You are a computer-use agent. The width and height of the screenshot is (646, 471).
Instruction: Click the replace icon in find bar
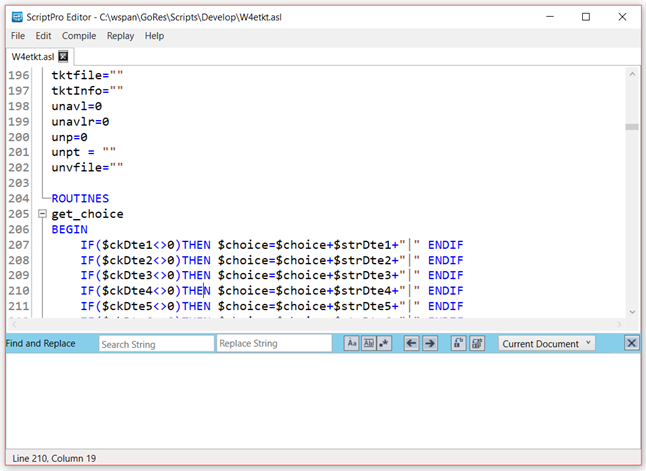[458, 343]
